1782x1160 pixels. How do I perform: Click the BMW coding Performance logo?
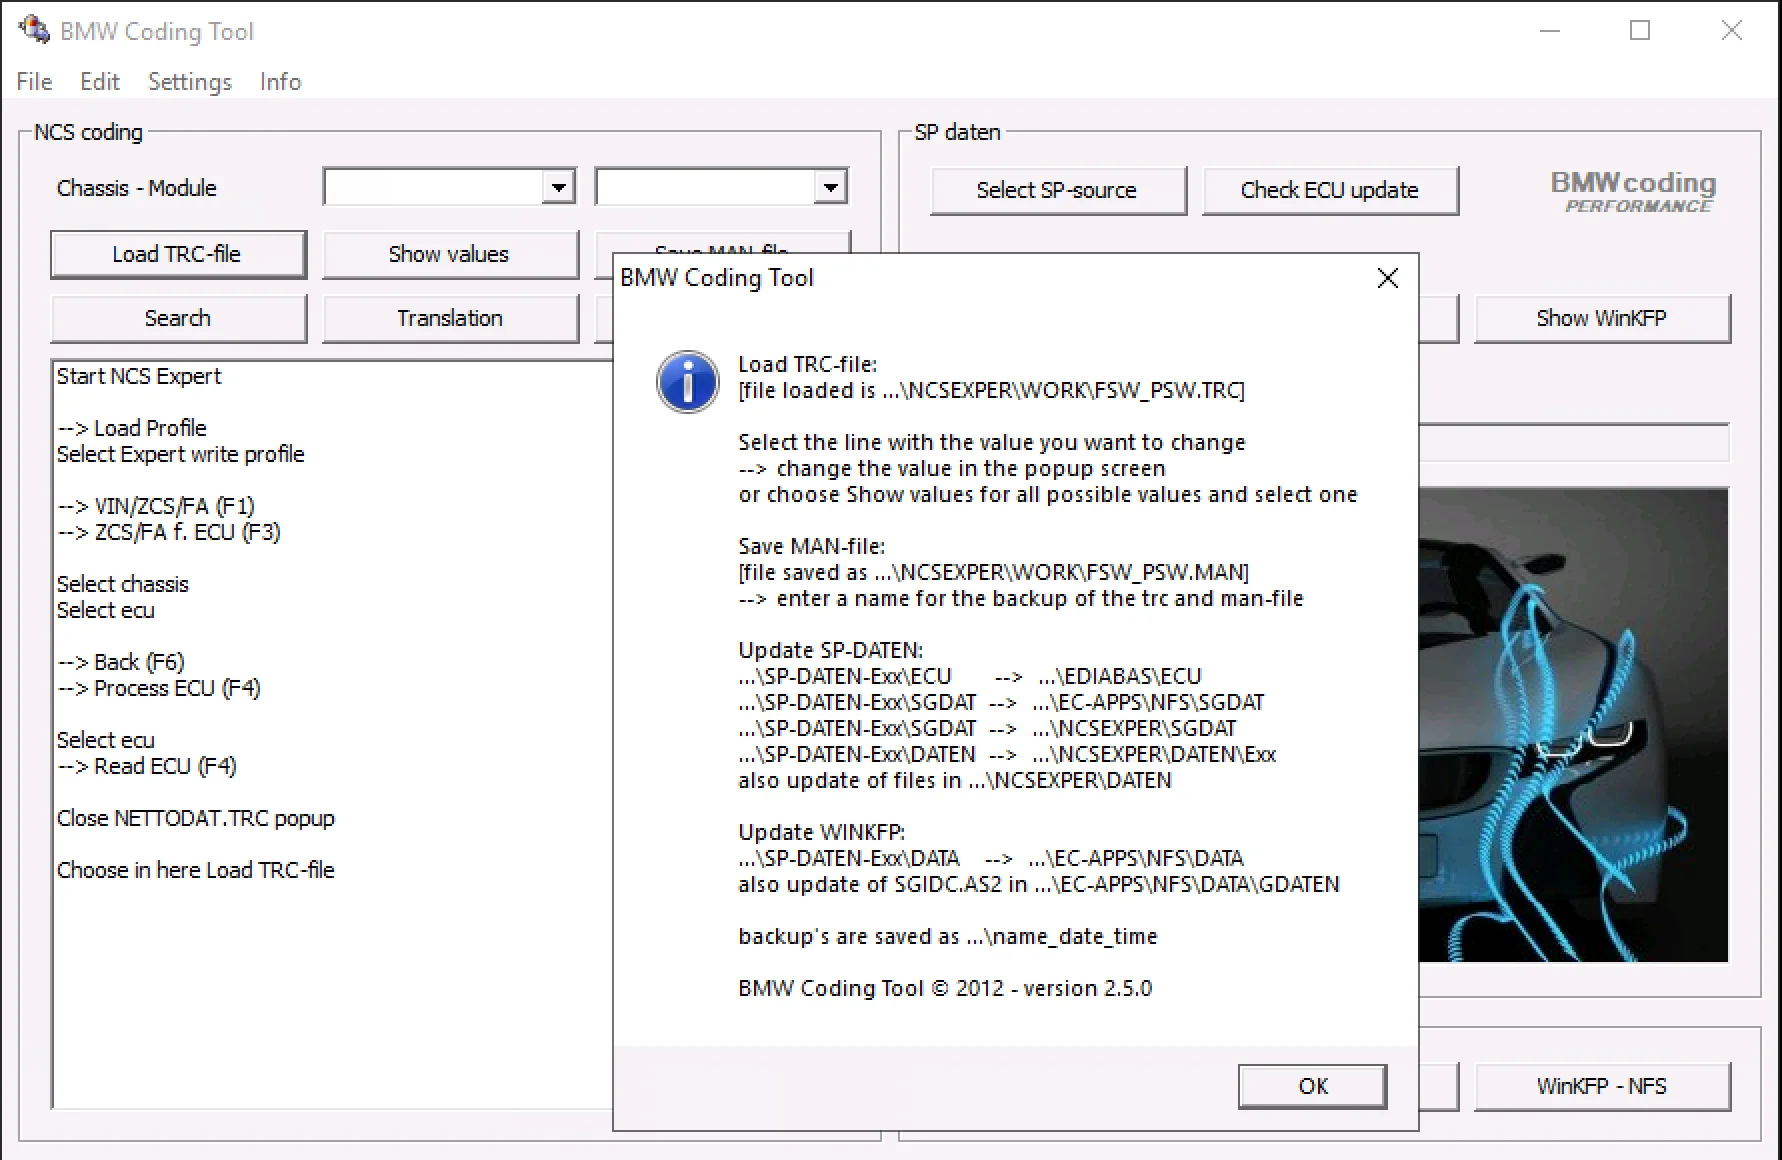click(x=1634, y=191)
